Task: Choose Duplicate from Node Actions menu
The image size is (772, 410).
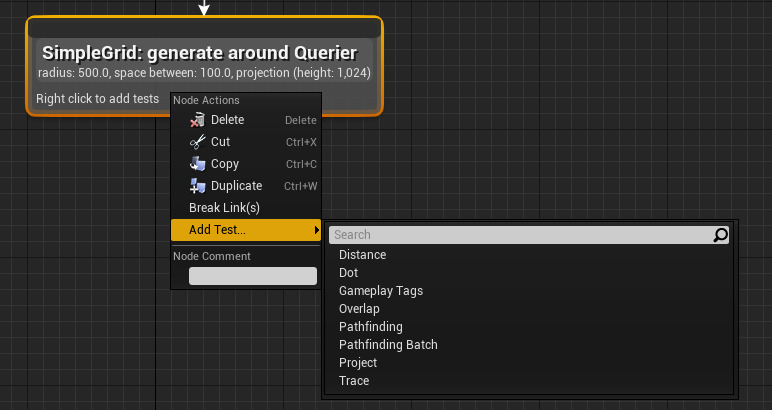Action: tap(246, 186)
